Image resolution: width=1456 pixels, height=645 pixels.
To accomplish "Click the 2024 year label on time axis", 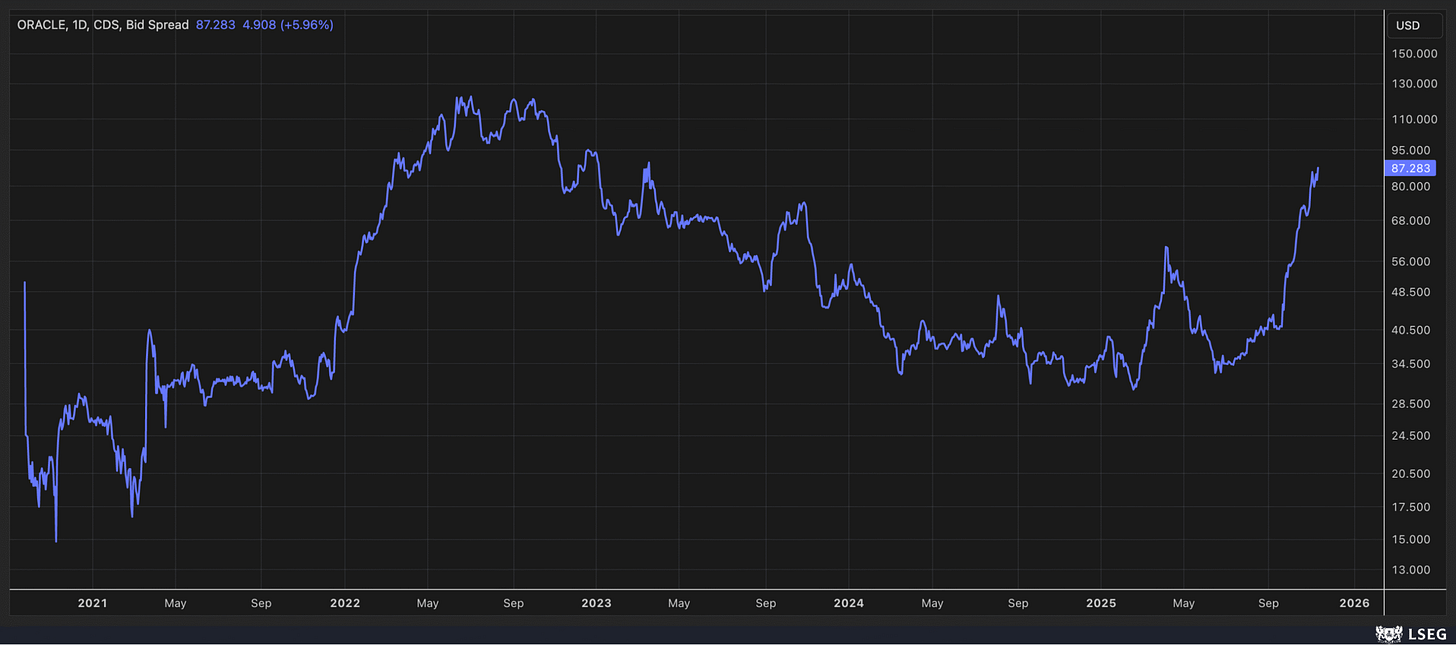I will tap(848, 603).
